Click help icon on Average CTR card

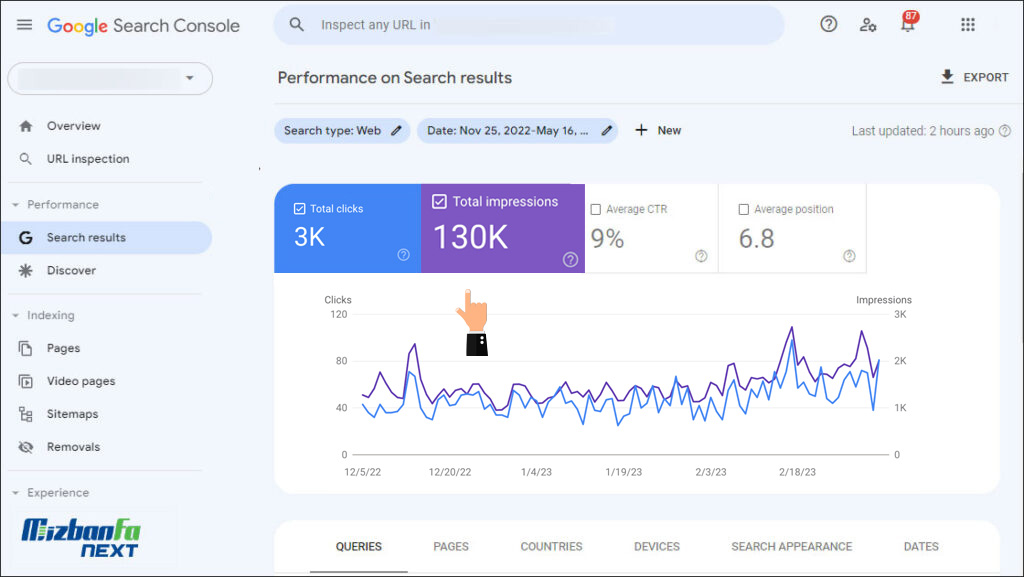click(701, 256)
